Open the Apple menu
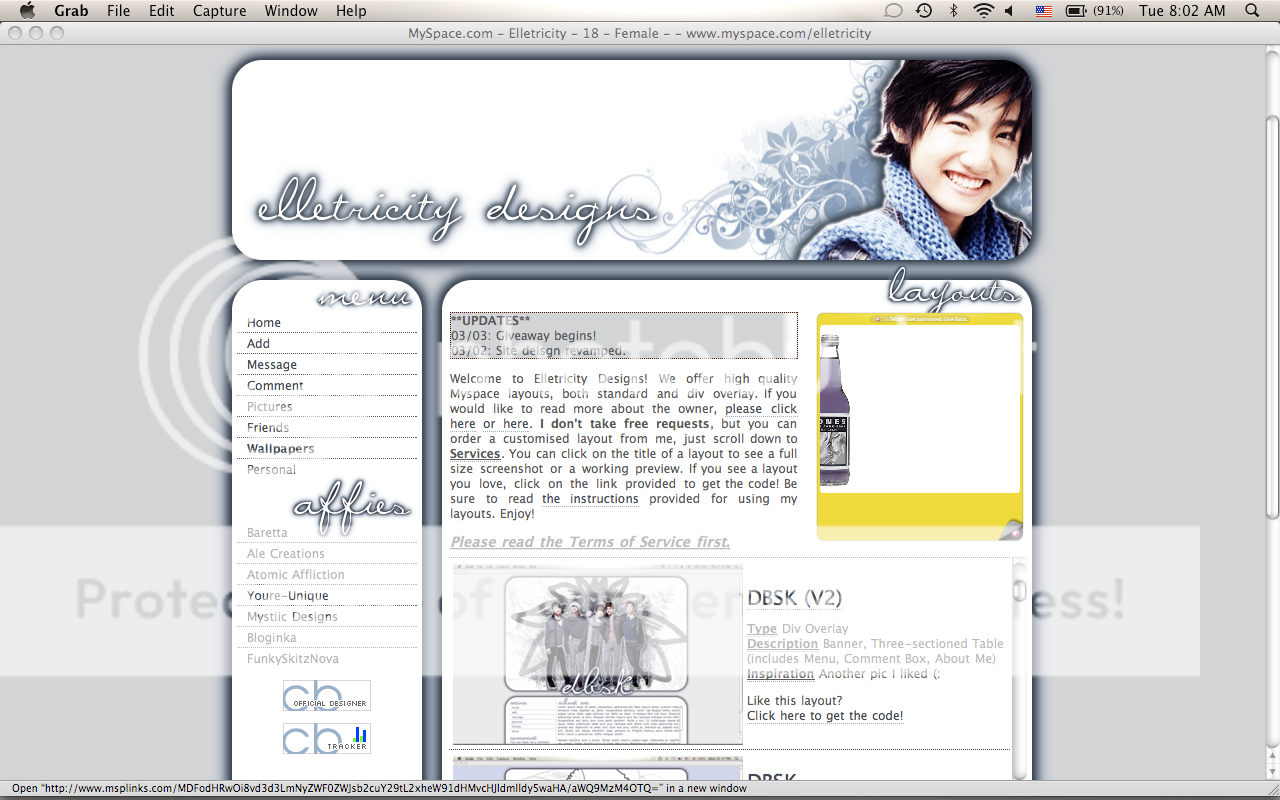Image resolution: width=1280 pixels, height=800 pixels. (27, 11)
